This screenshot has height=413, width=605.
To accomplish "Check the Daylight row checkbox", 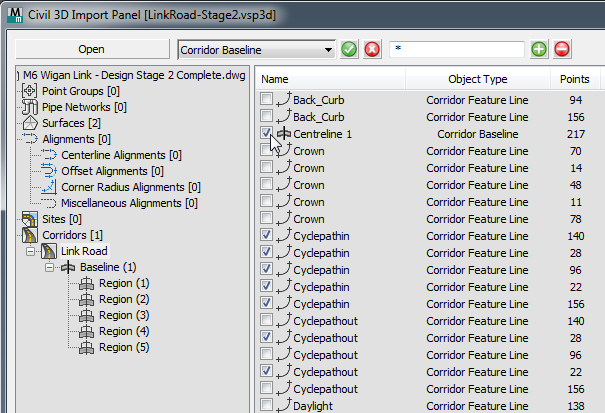I will 266,405.
